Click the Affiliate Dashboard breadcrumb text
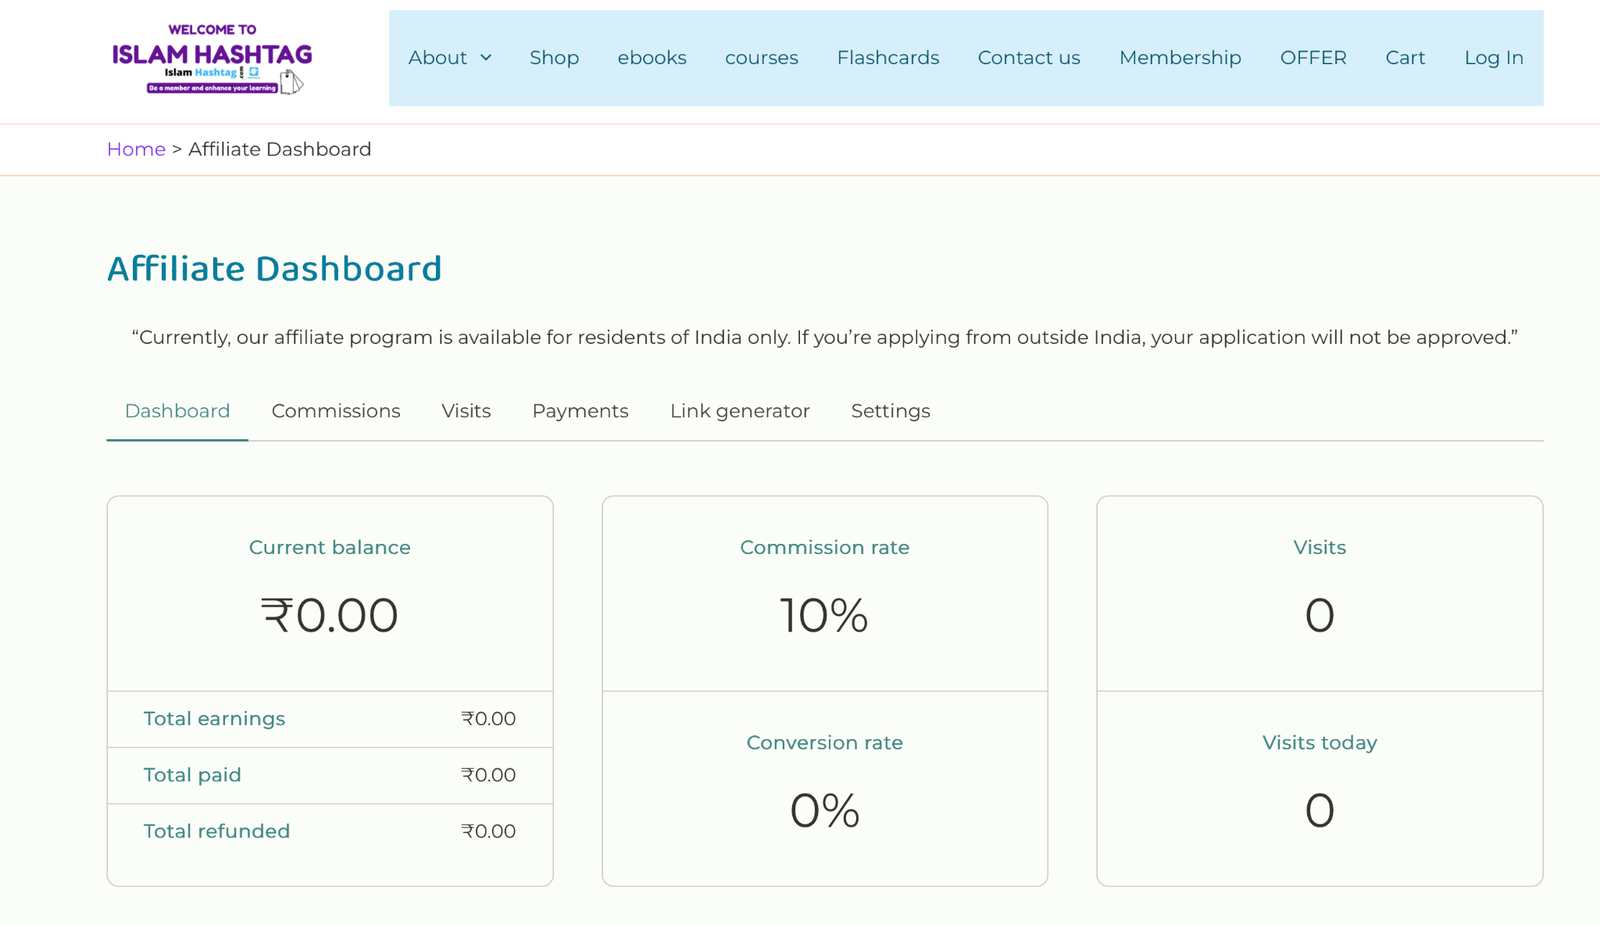The height and width of the screenshot is (926, 1600). tap(280, 149)
